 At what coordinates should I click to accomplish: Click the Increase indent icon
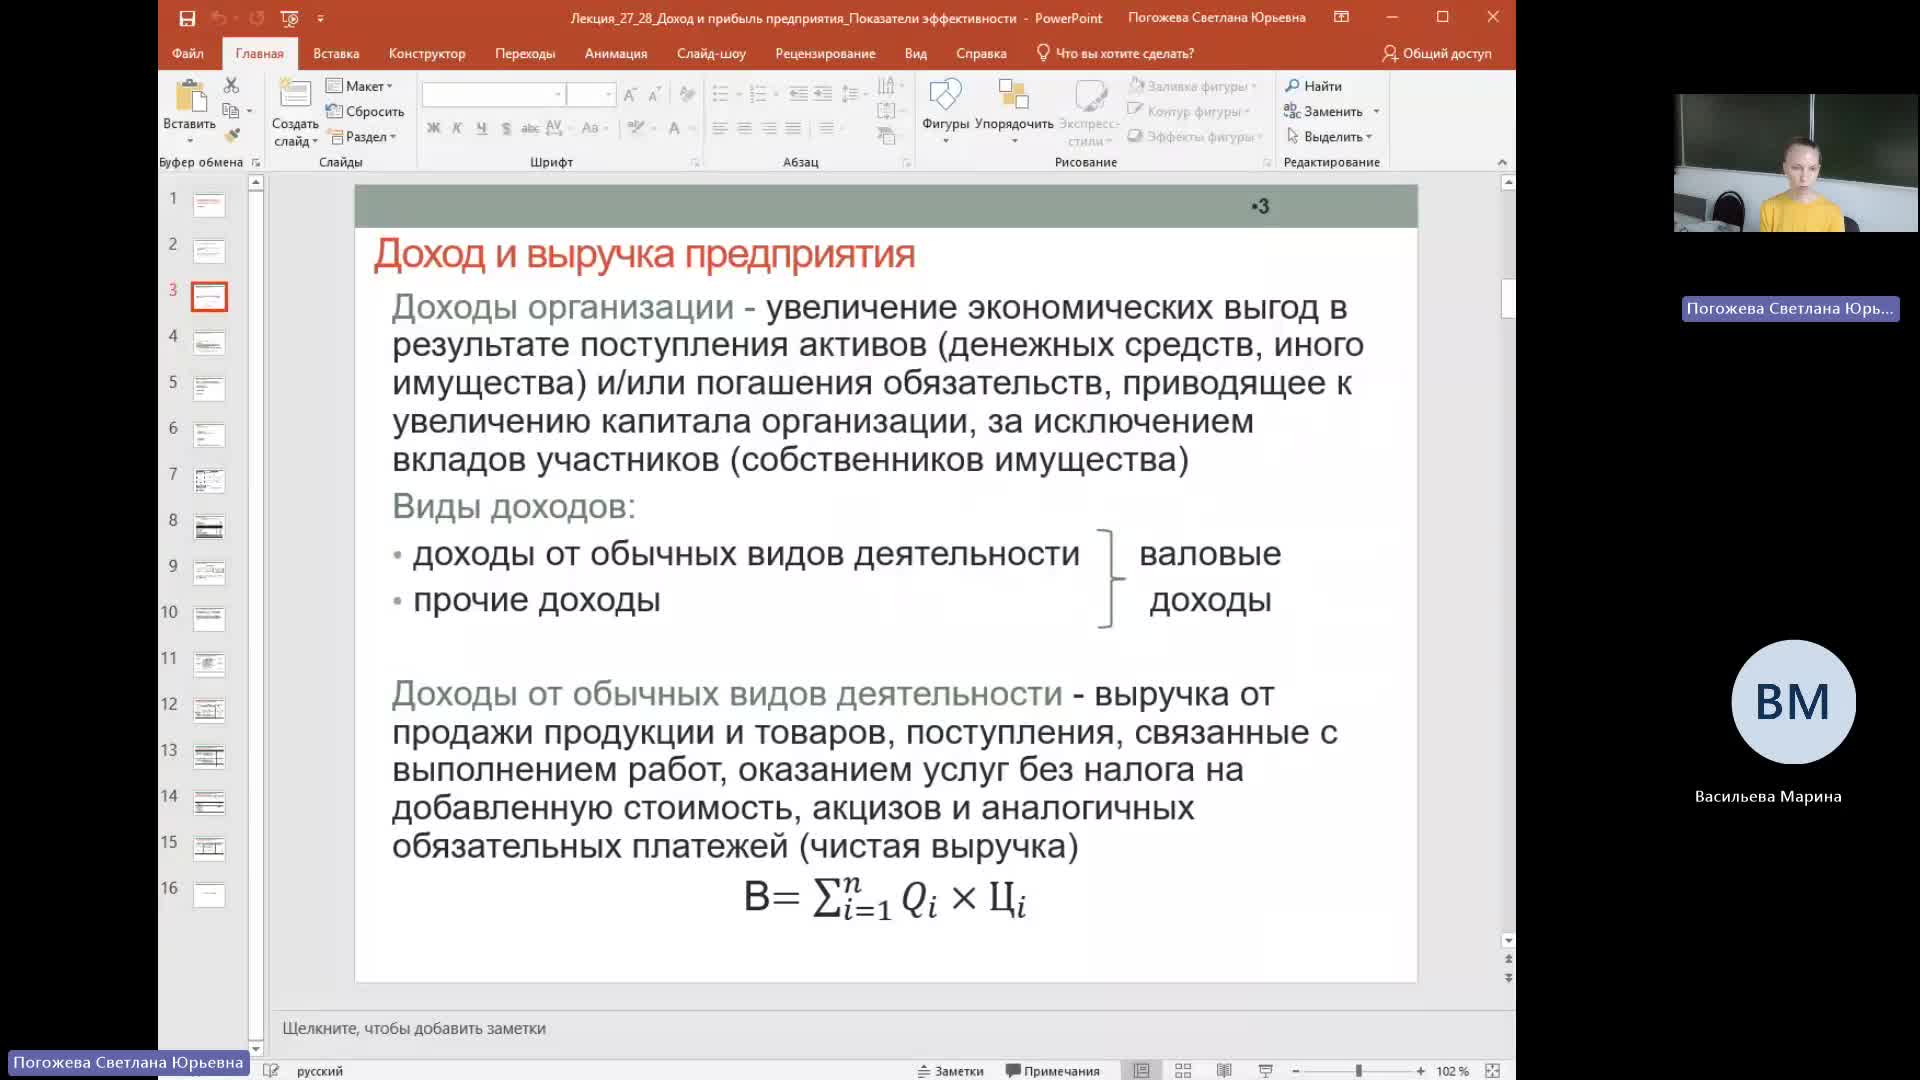point(822,94)
